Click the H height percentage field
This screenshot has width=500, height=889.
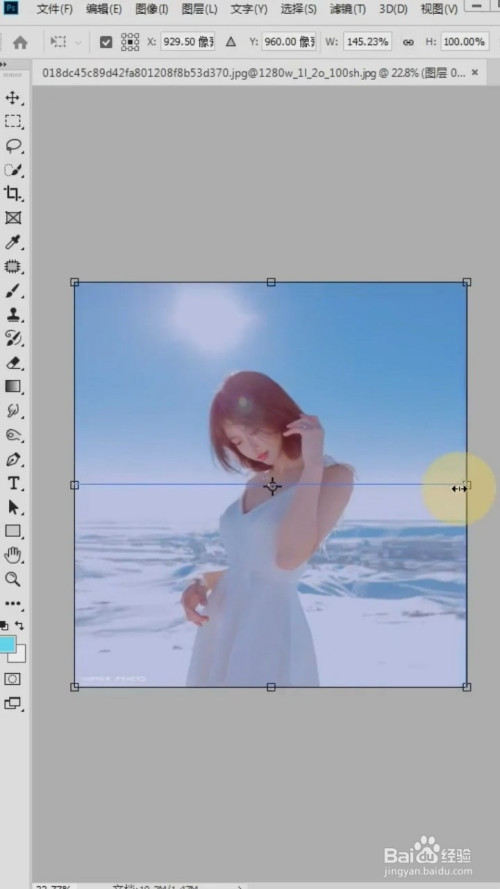465,42
